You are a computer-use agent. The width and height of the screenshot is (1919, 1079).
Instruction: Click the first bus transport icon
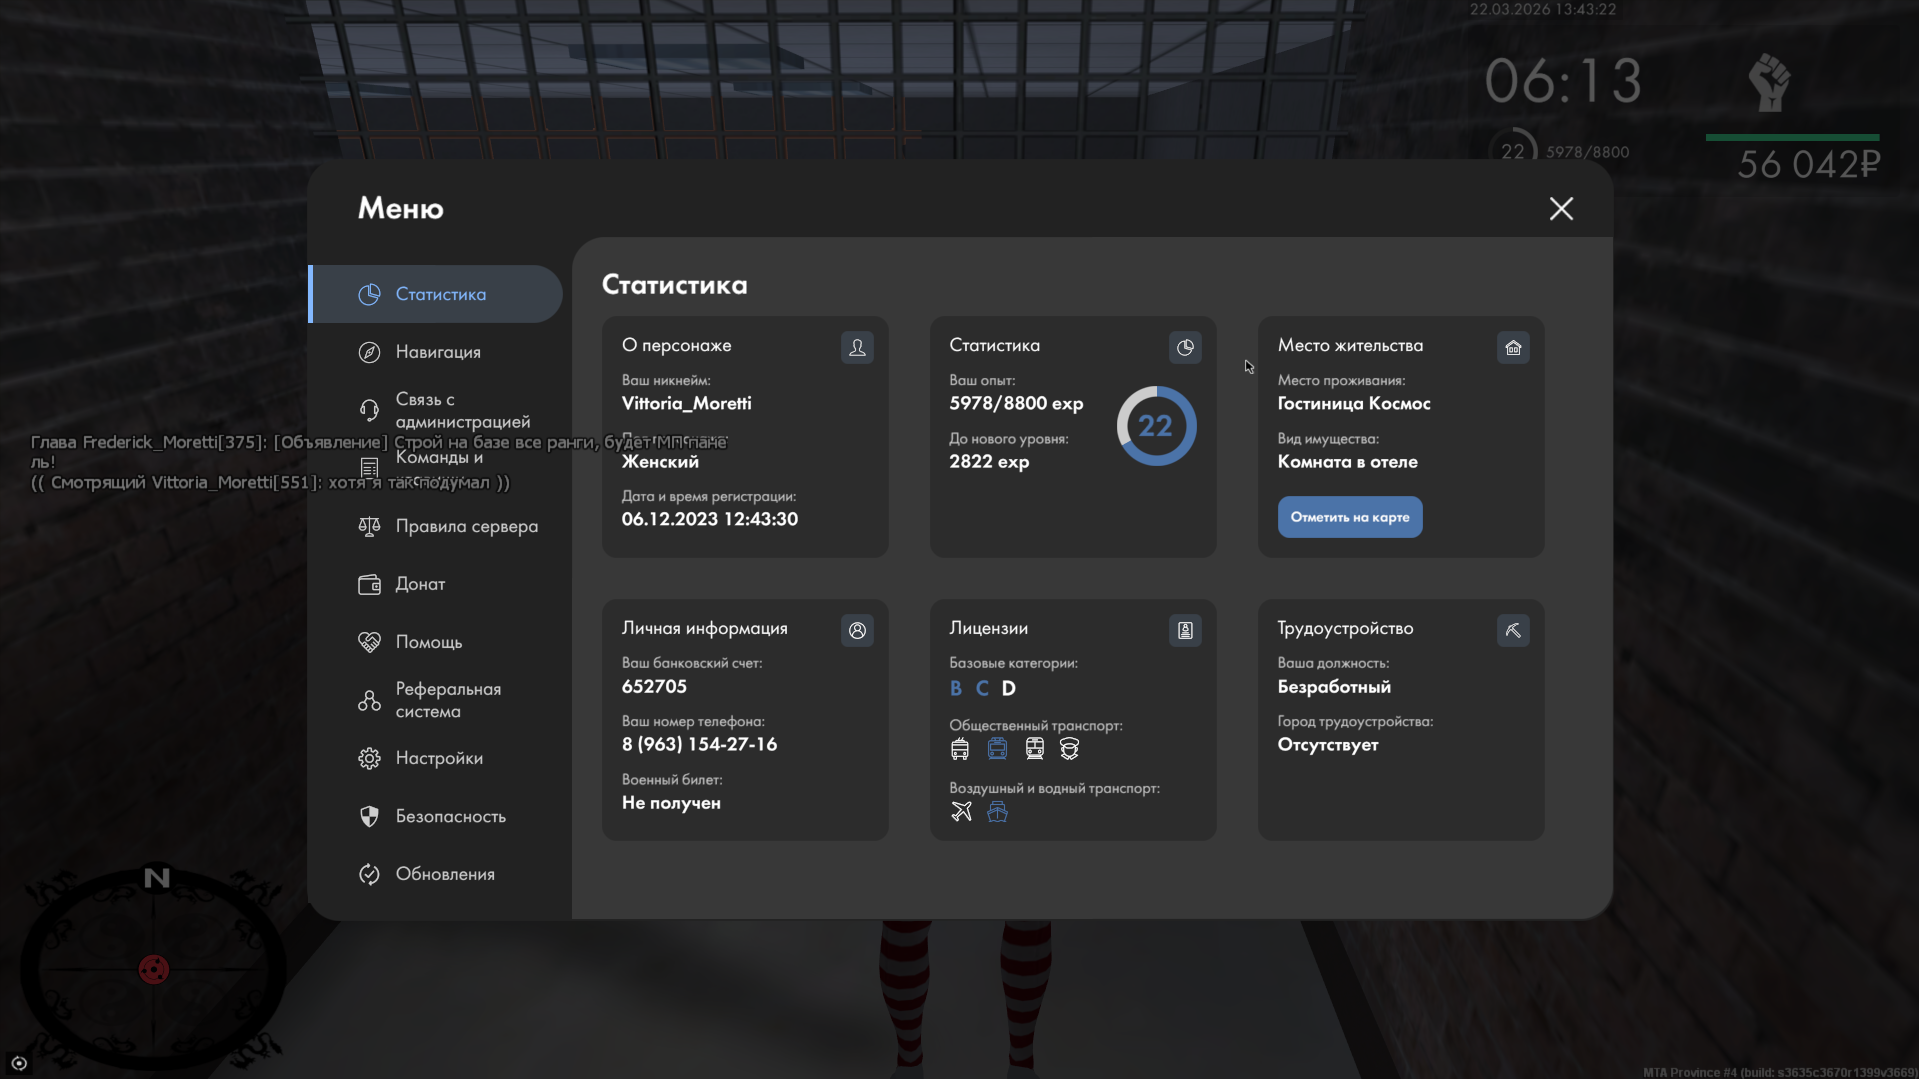(960, 749)
